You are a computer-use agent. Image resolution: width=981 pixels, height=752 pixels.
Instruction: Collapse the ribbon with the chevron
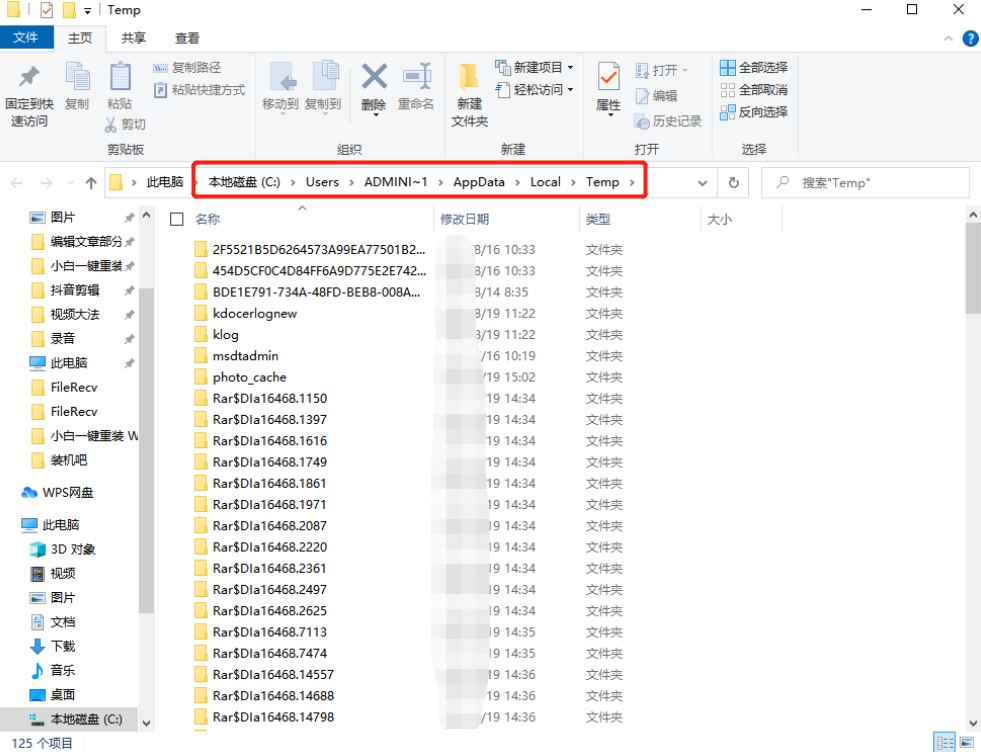(948, 39)
